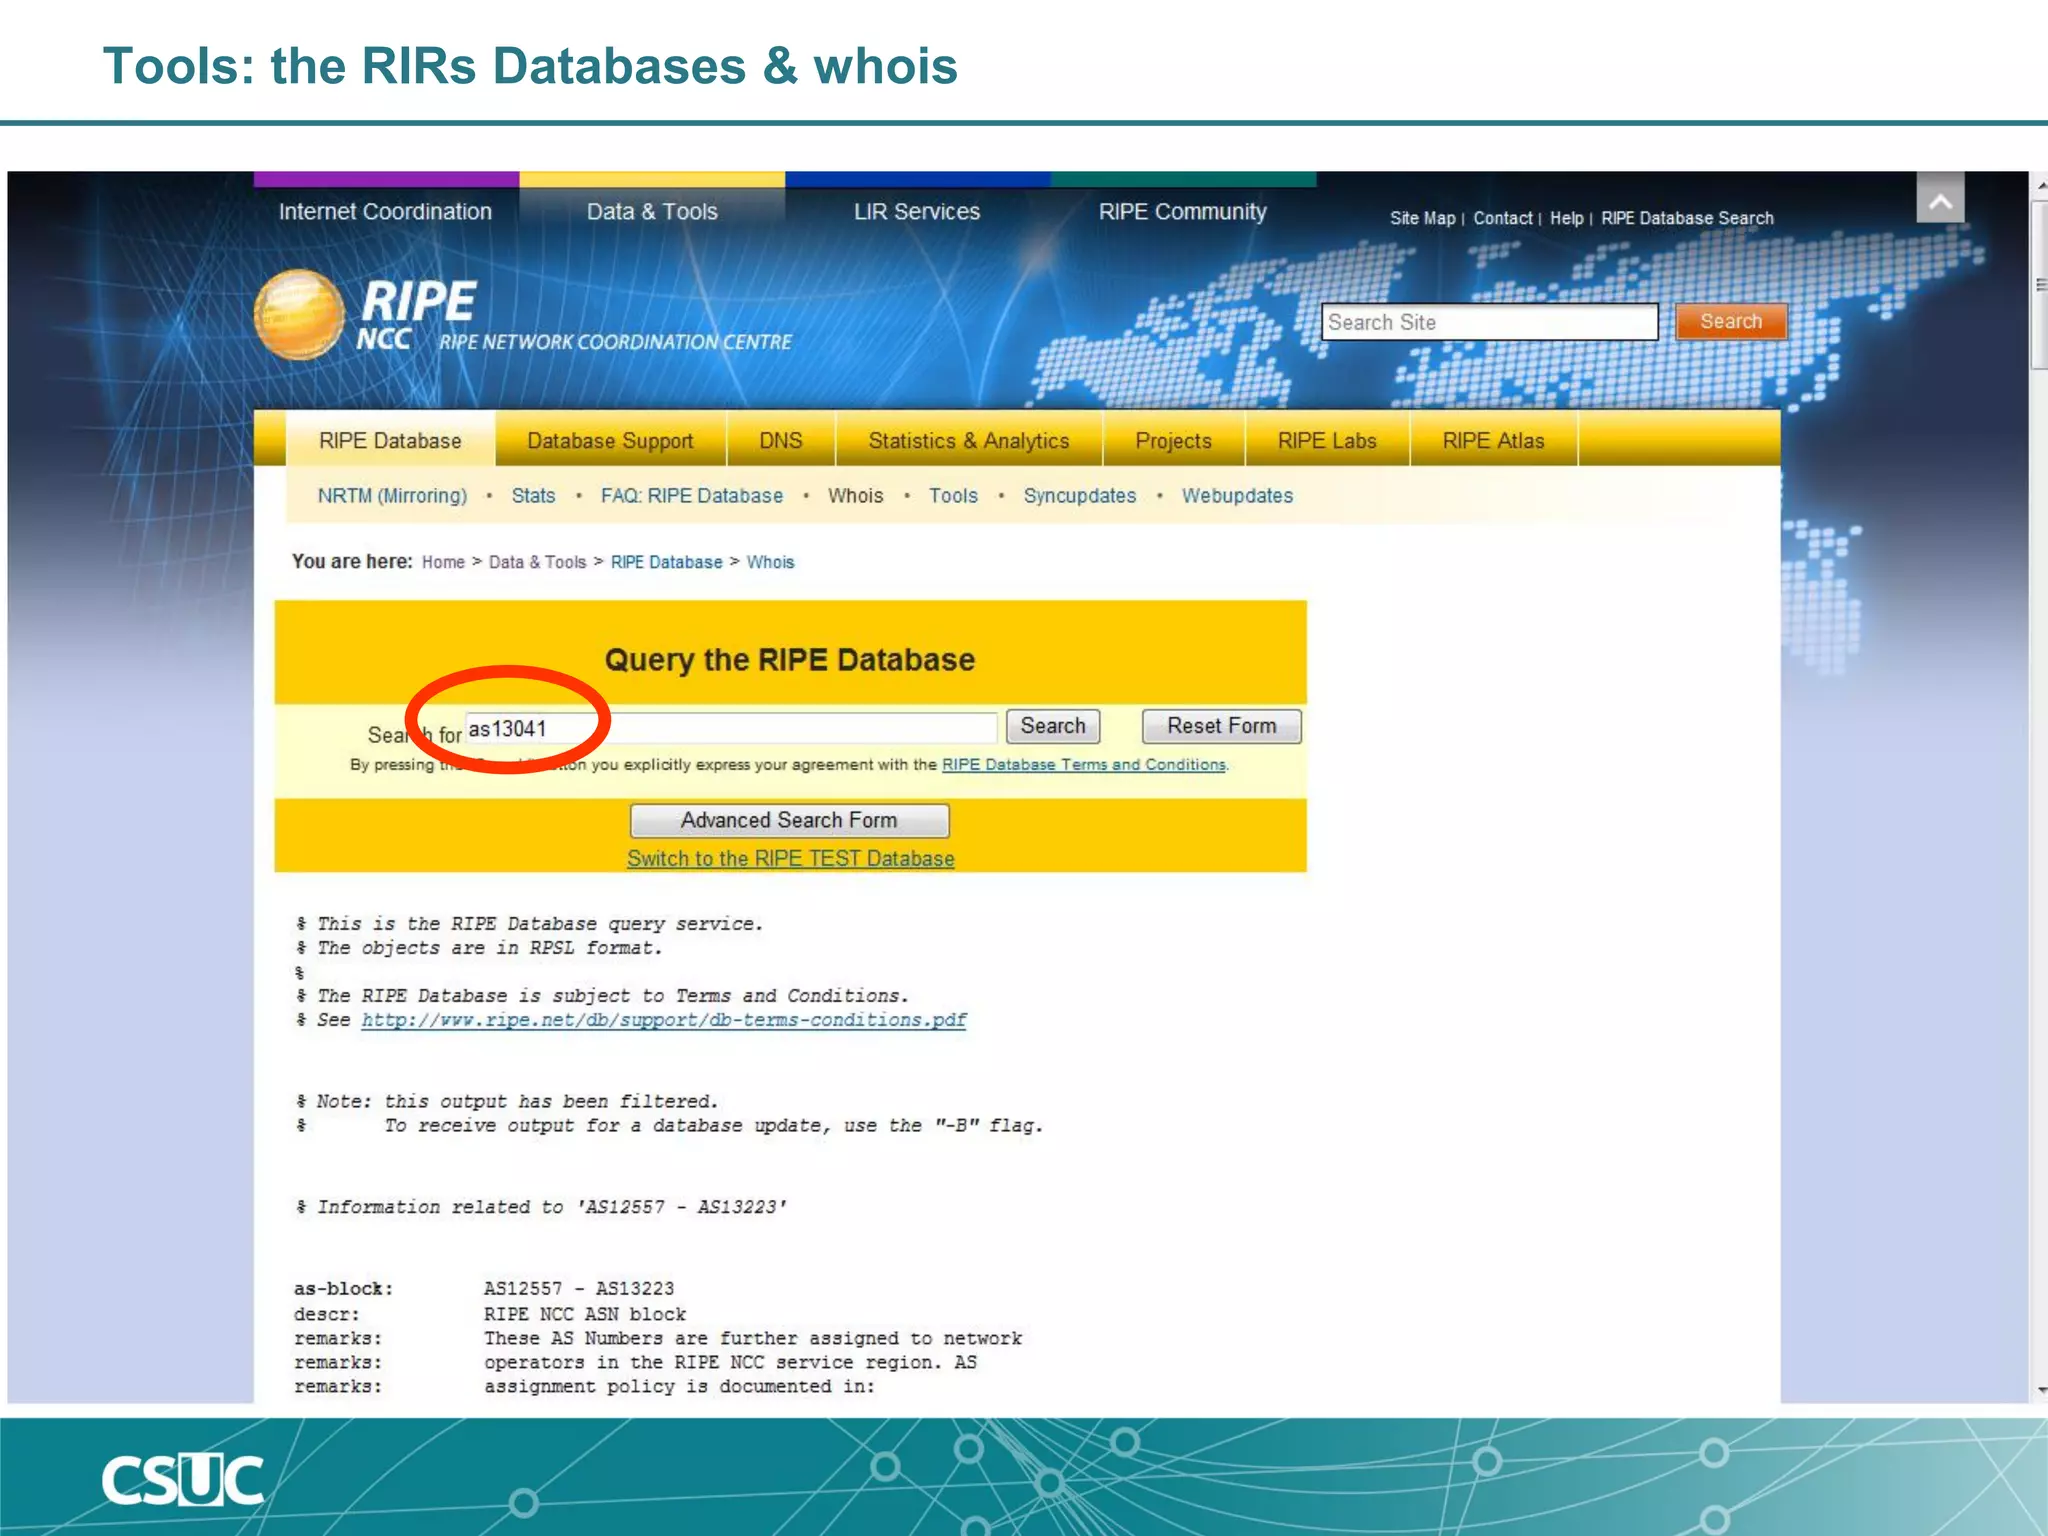Click the orange Search button
This screenshot has width=2048, height=1536.
tap(1731, 321)
